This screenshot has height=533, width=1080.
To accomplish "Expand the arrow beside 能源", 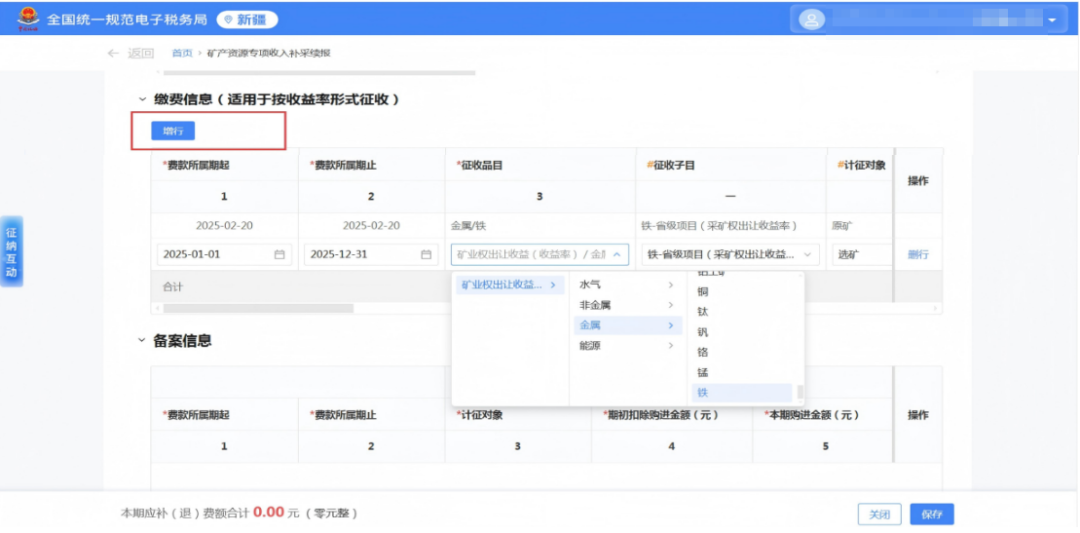I will click(x=670, y=346).
